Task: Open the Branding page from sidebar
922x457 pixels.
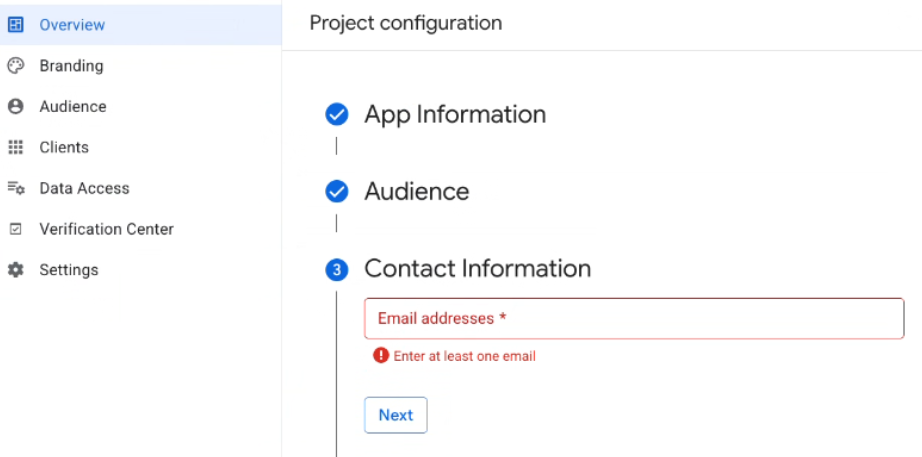Action: click(71, 66)
